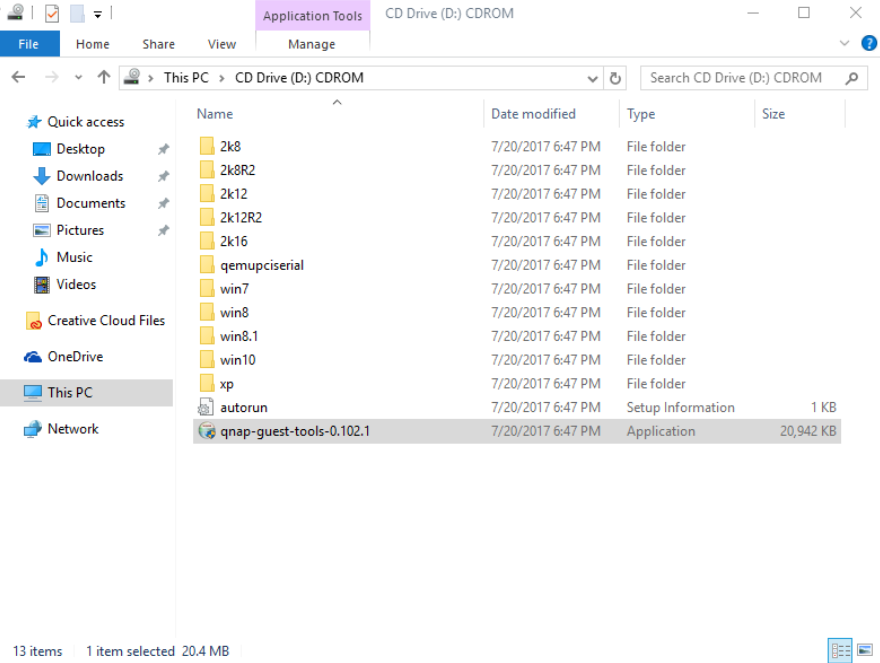Switch to the Home ribbon tab
Viewport: 880px width, 663px height.
click(x=93, y=44)
